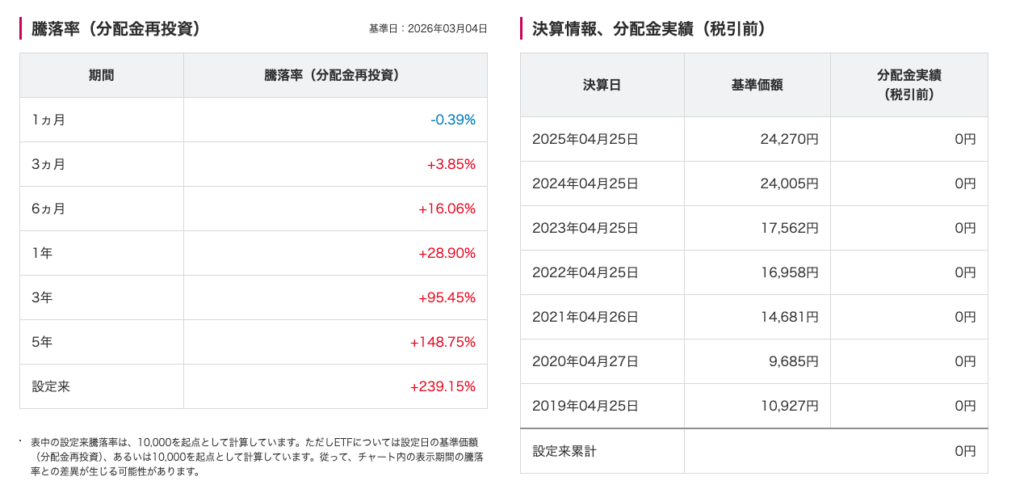
Task: Select the 1ヵ月 return value -0.39%
Action: (453, 120)
